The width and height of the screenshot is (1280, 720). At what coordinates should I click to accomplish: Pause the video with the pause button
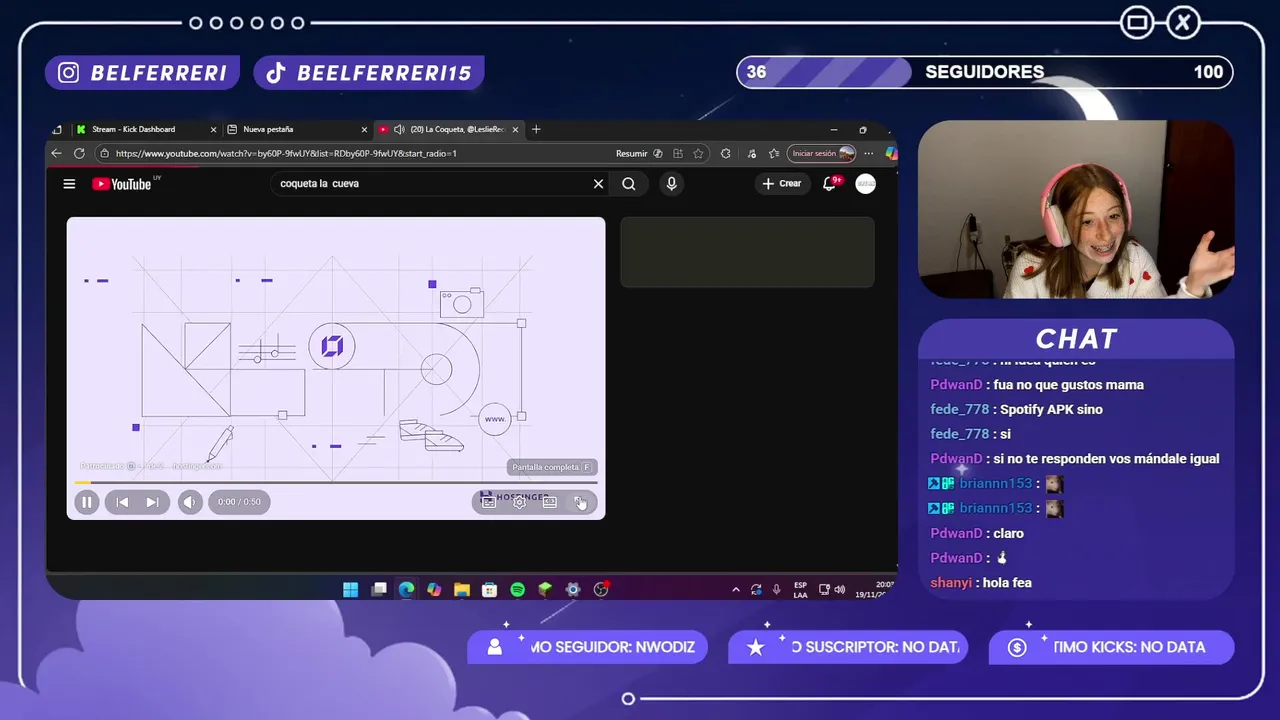(86, 502)
